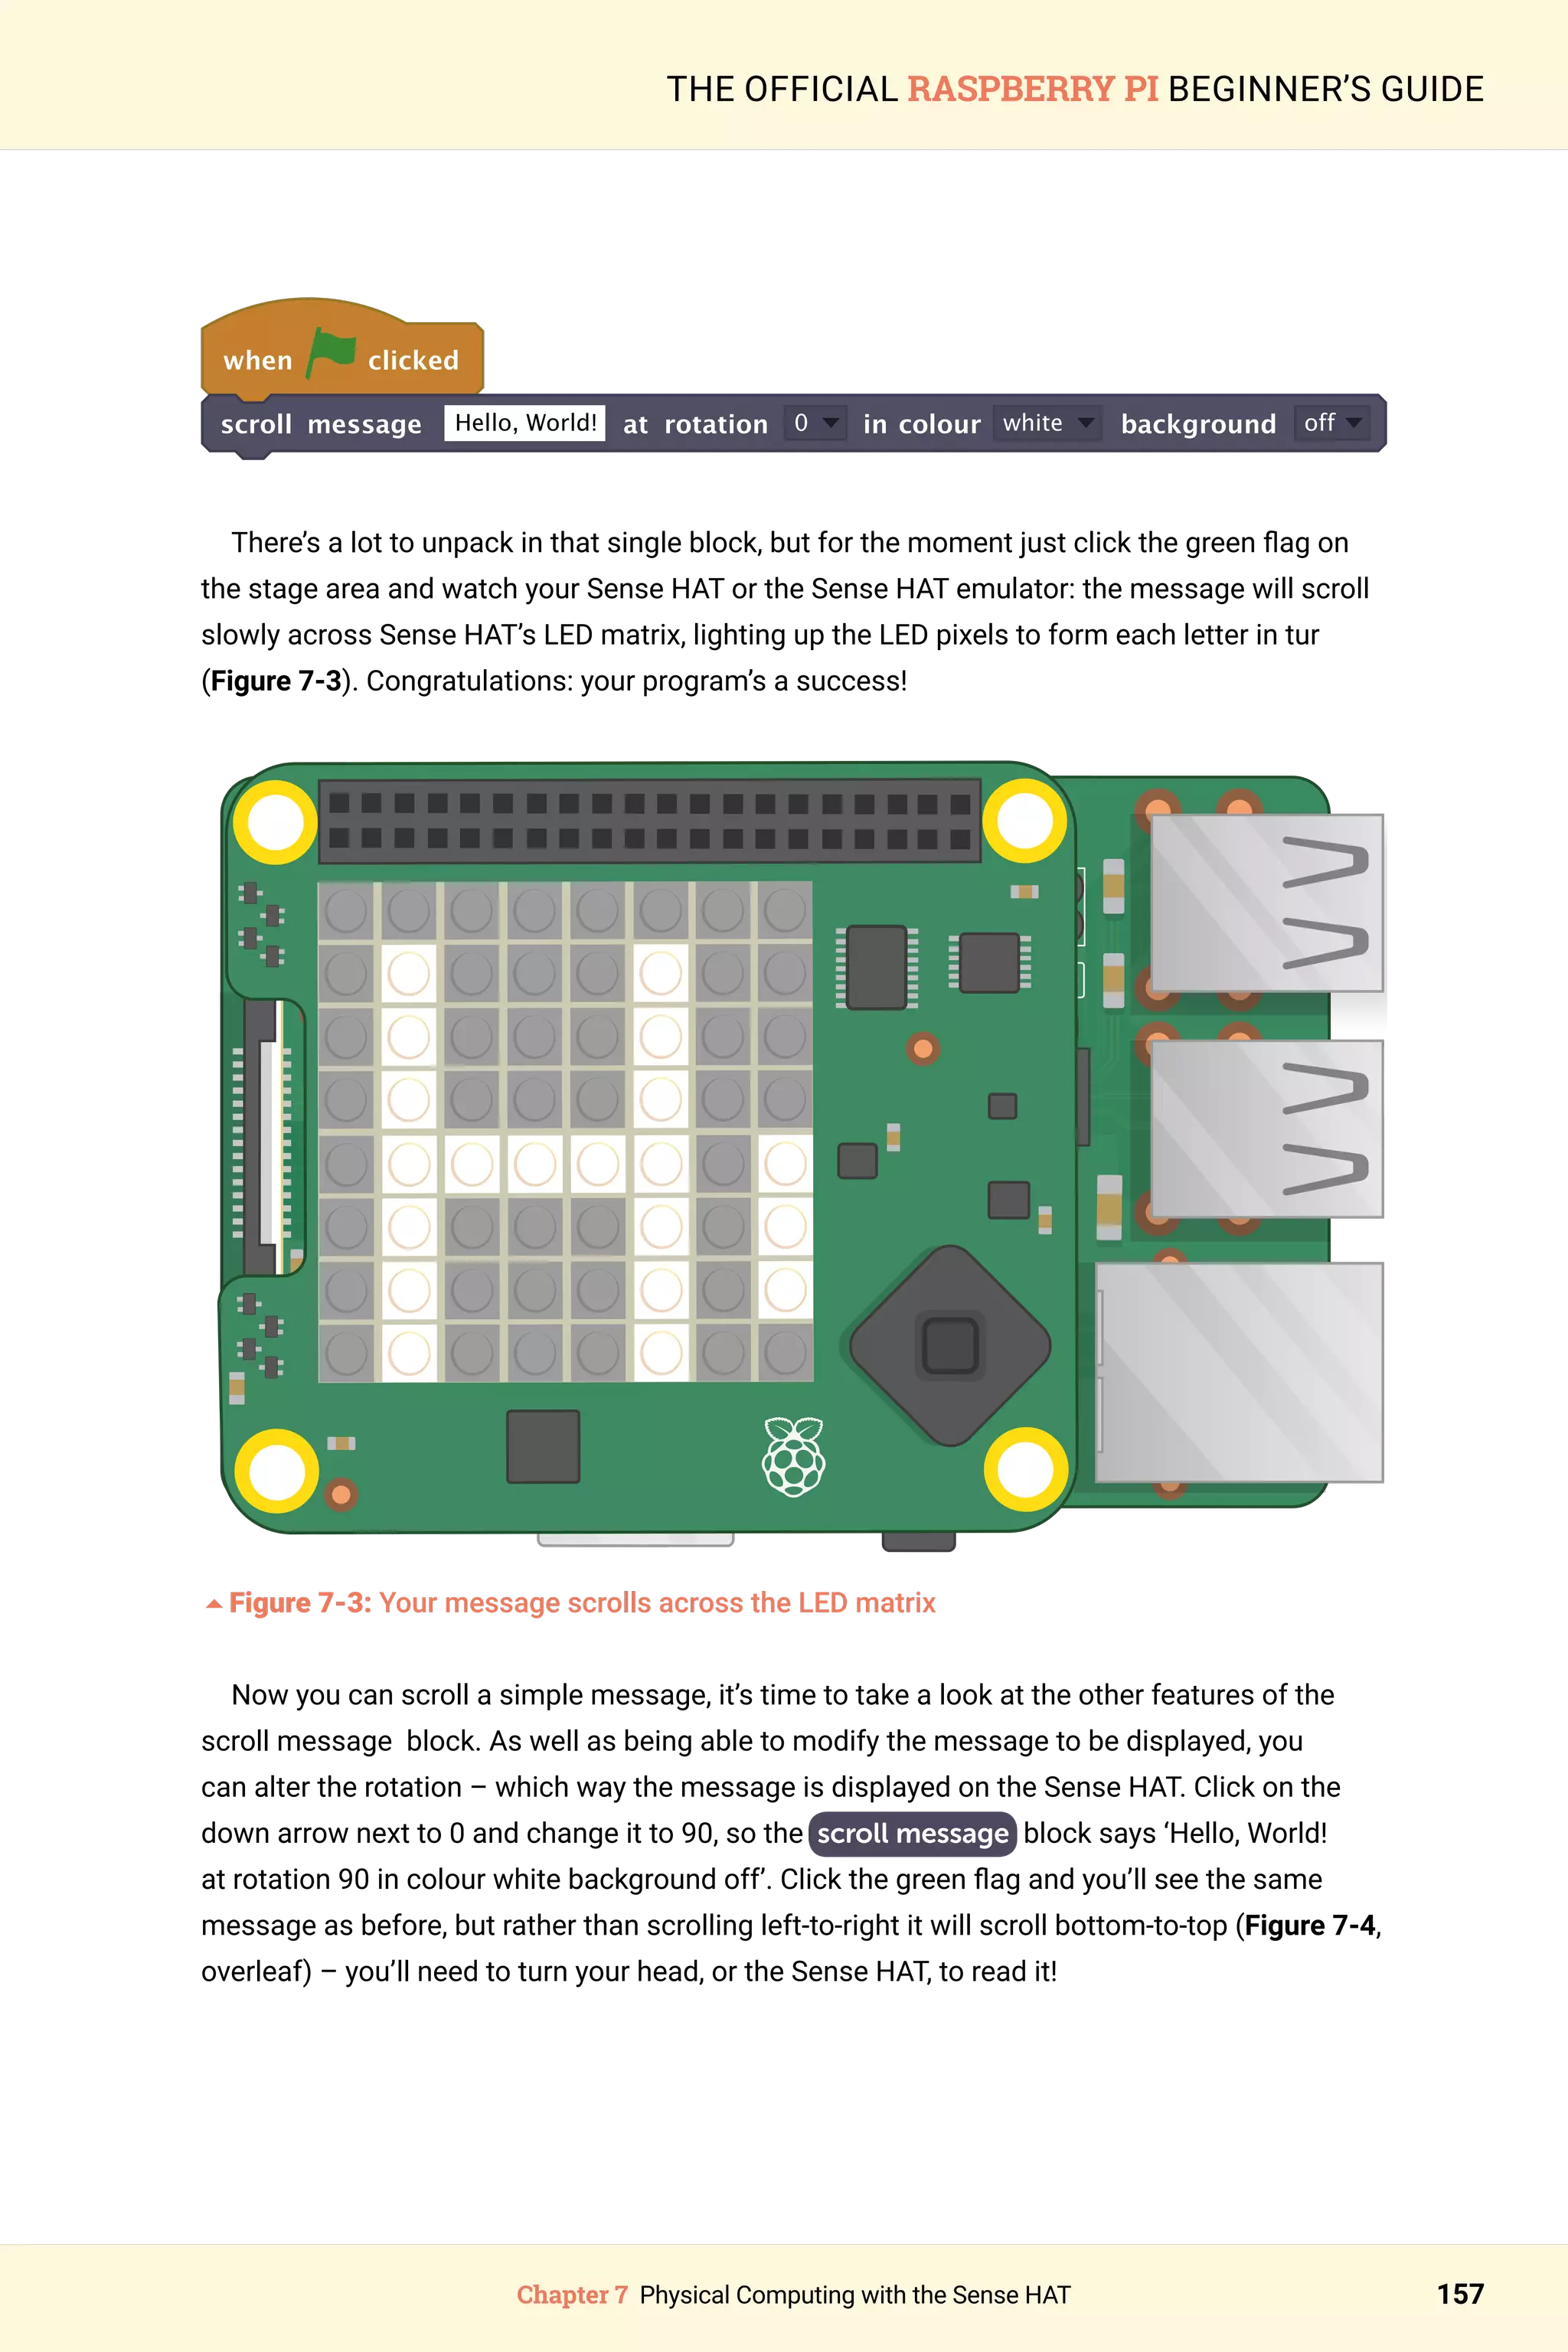The image size is (1568, 2352).
Task: Select the 'when clicked' hat block
Action: (x=342, y=347)
